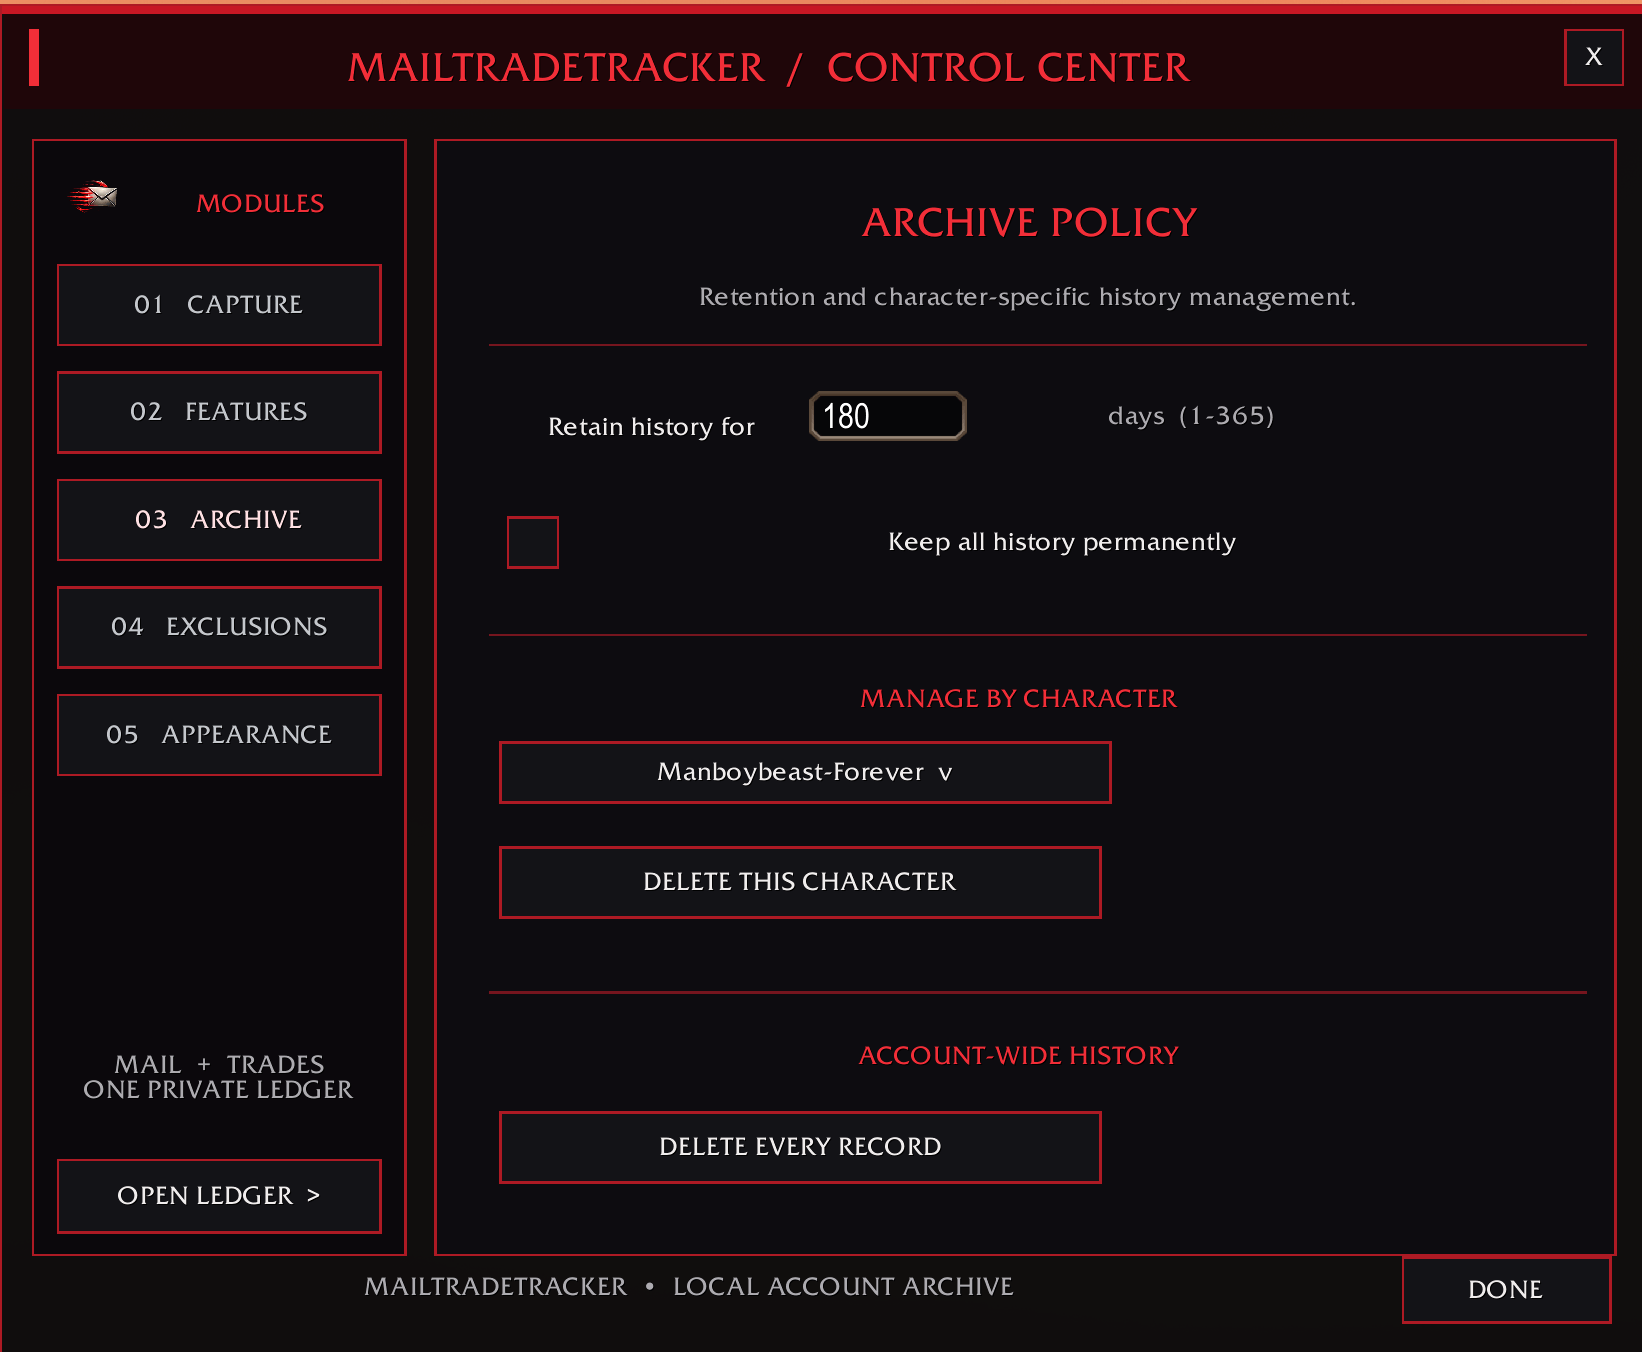
Task: Click the Account-Wide History heading
Action: 1019,1055
